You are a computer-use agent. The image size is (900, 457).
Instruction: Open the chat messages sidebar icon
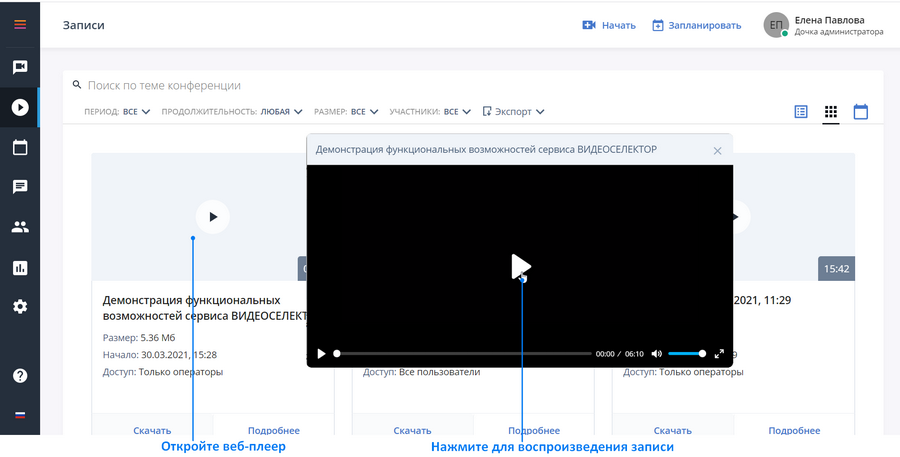(20, 187)
